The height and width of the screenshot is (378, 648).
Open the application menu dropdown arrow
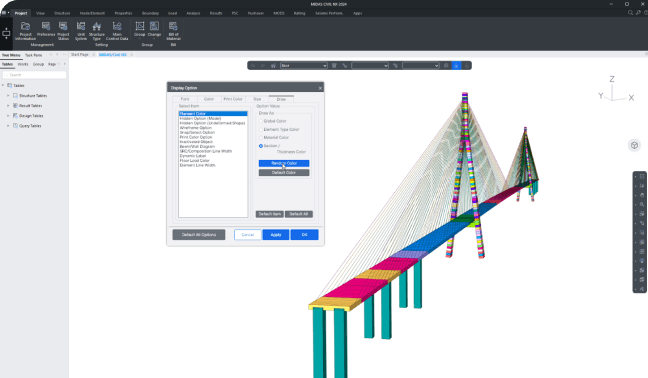(x=9, y=13)
